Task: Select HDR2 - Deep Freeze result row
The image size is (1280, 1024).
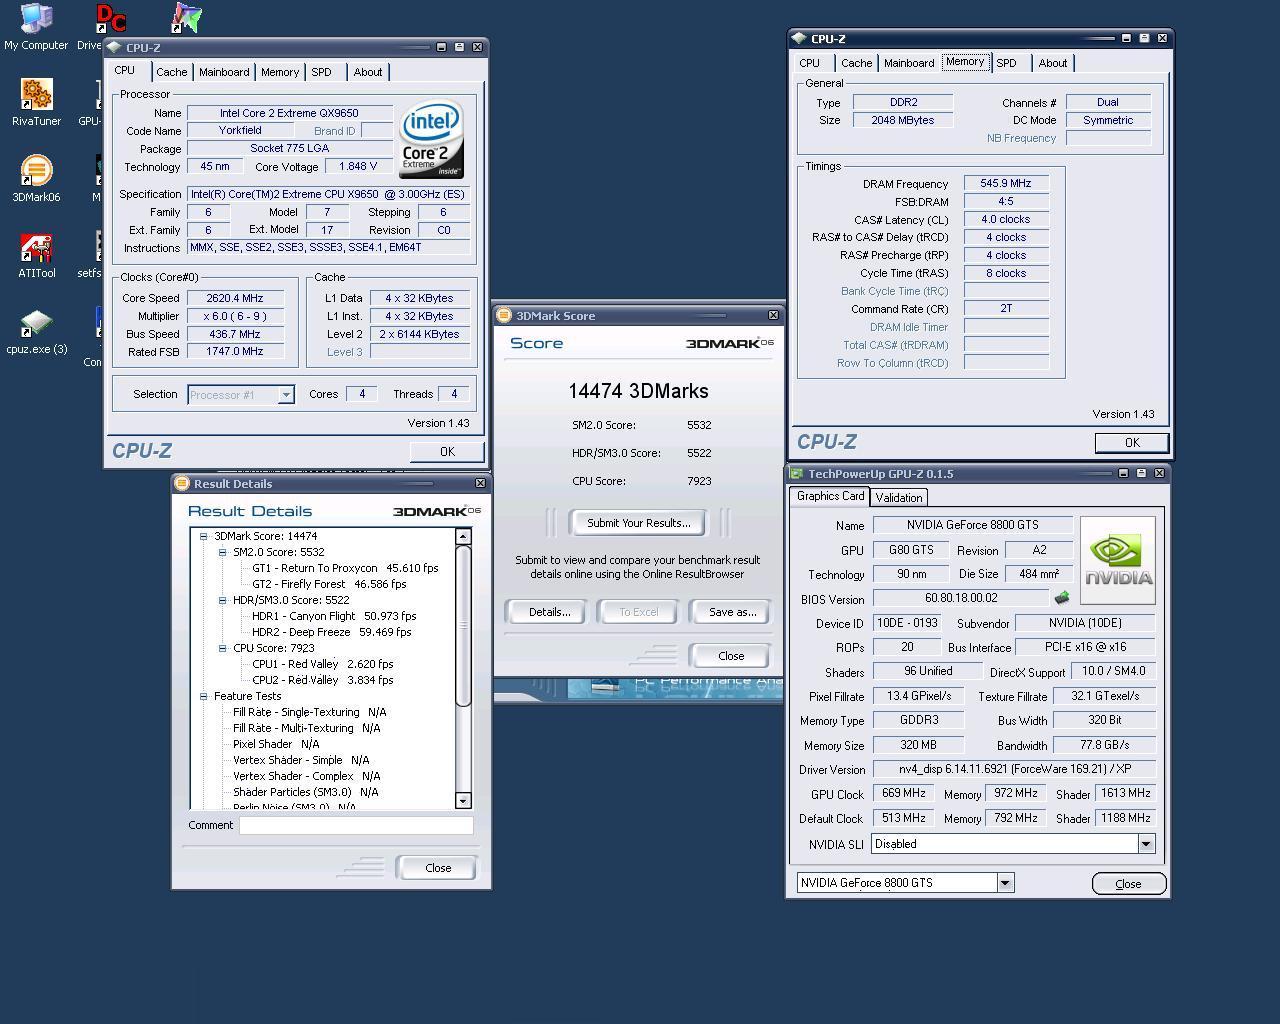Action: tap(332, 632)
